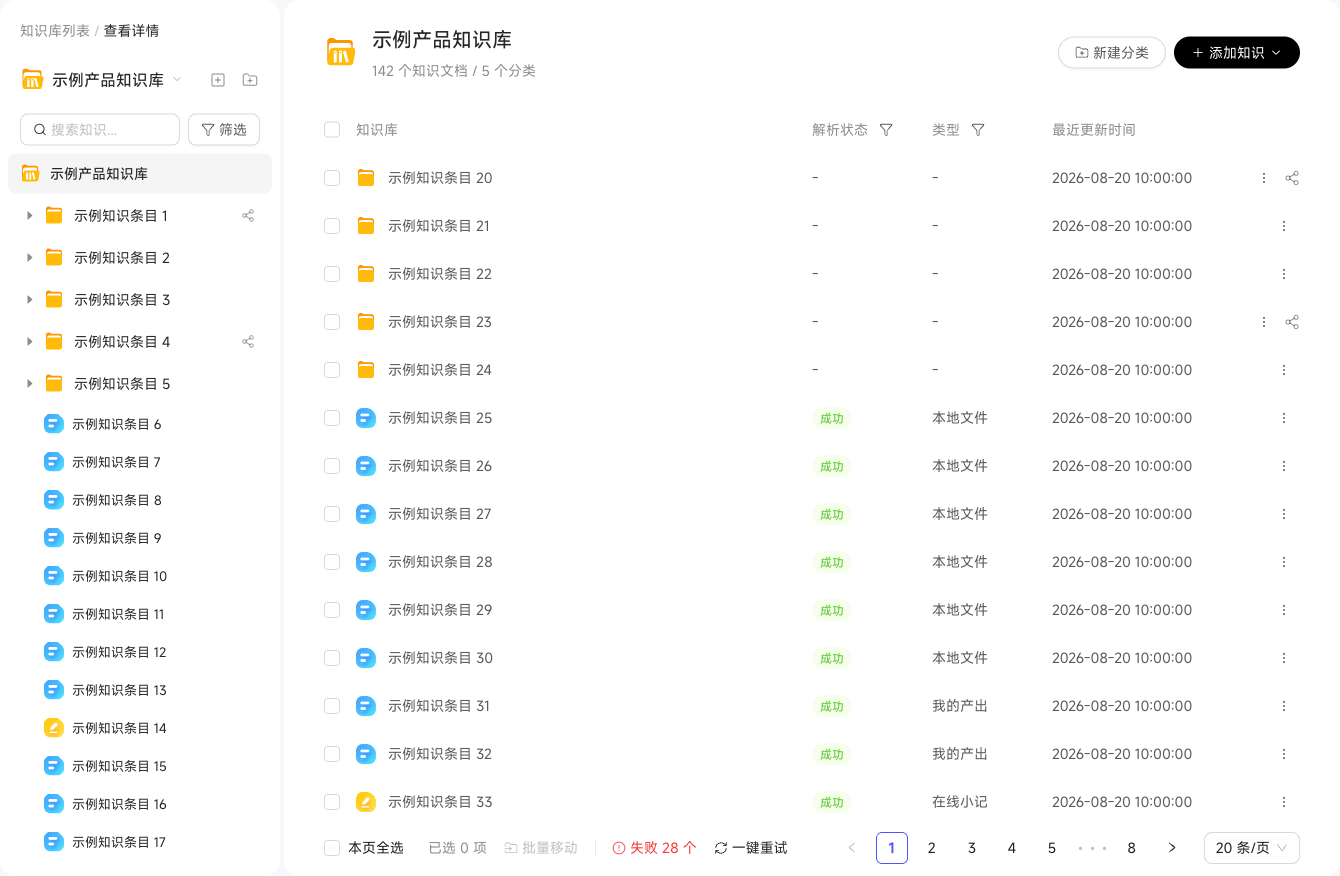The height and width of the screenshot is (876, 1340).
Task: Expand sidebar folder 示例知识条目 1
Action: pyautogui.click(x=29, y=215)
